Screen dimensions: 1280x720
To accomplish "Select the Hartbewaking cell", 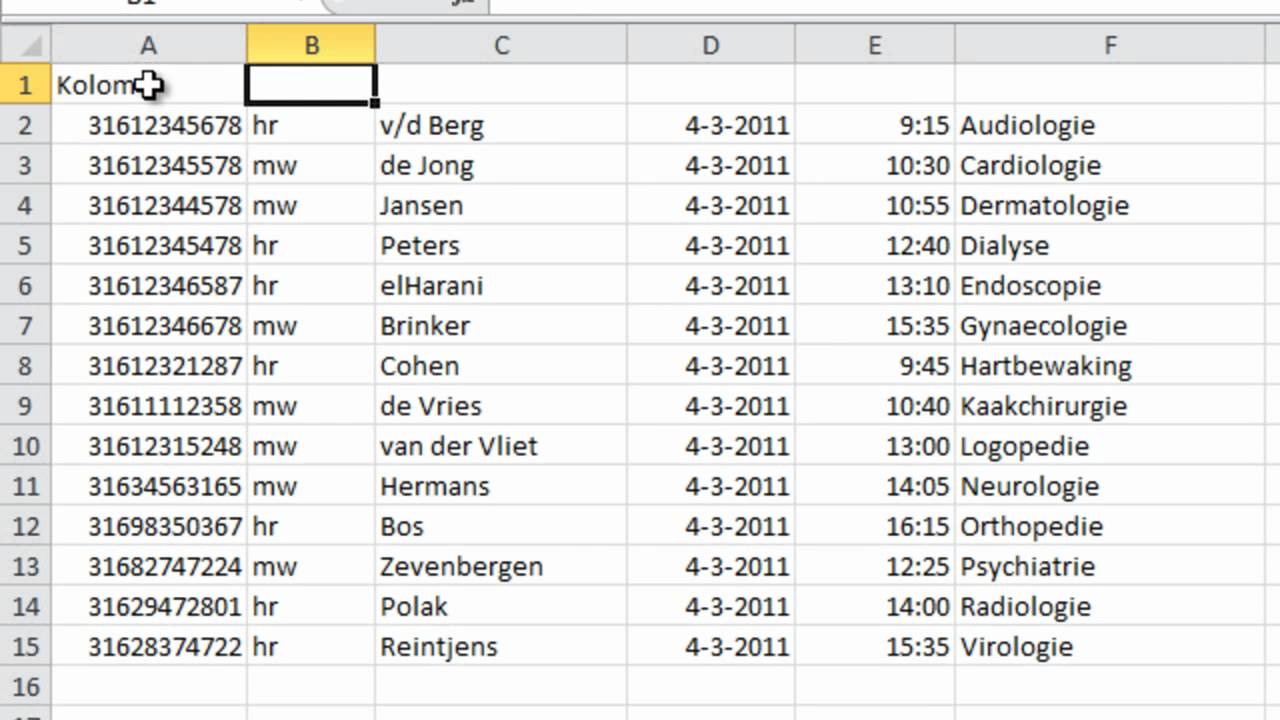I will (x=1045, y=366).
